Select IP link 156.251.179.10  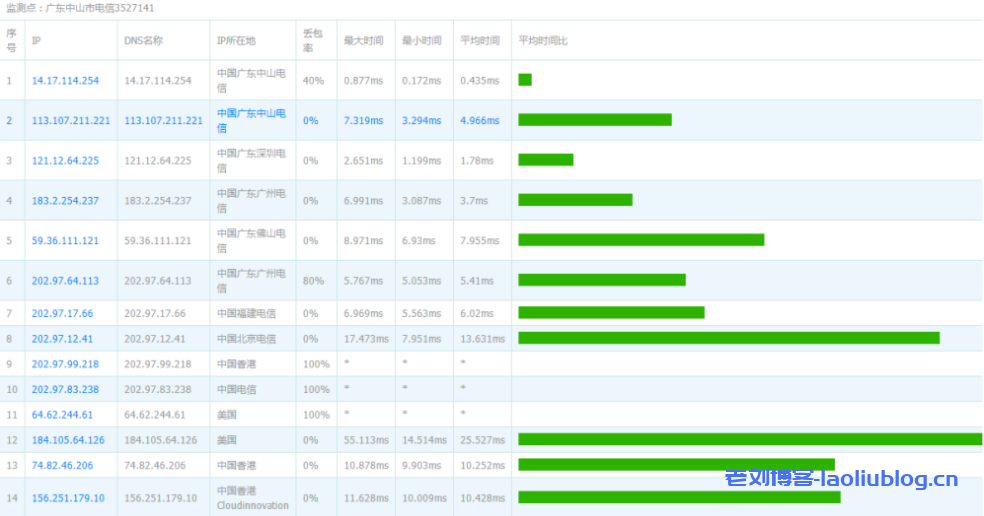(68, 498)
